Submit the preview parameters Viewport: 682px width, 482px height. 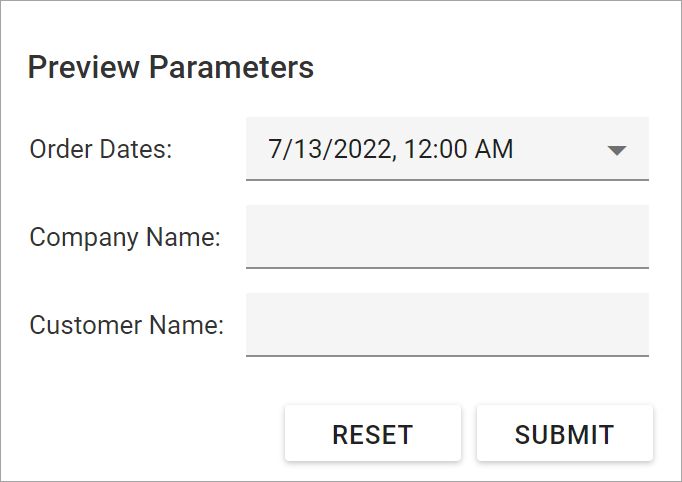tap(564, 434)
